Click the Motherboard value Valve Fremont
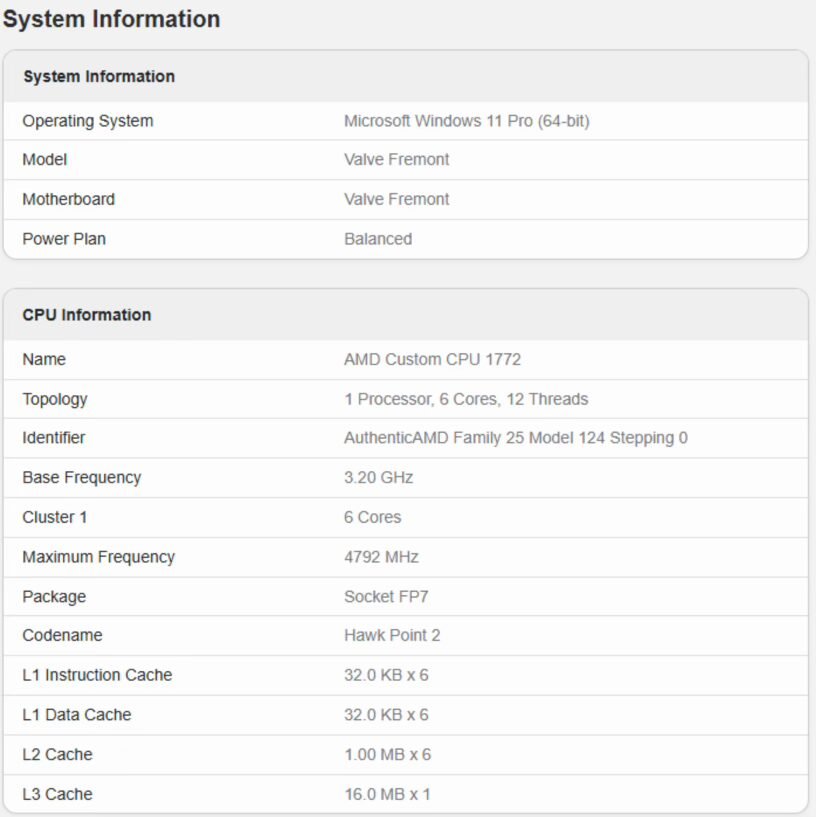816x817 pixels. click(397, 199)
